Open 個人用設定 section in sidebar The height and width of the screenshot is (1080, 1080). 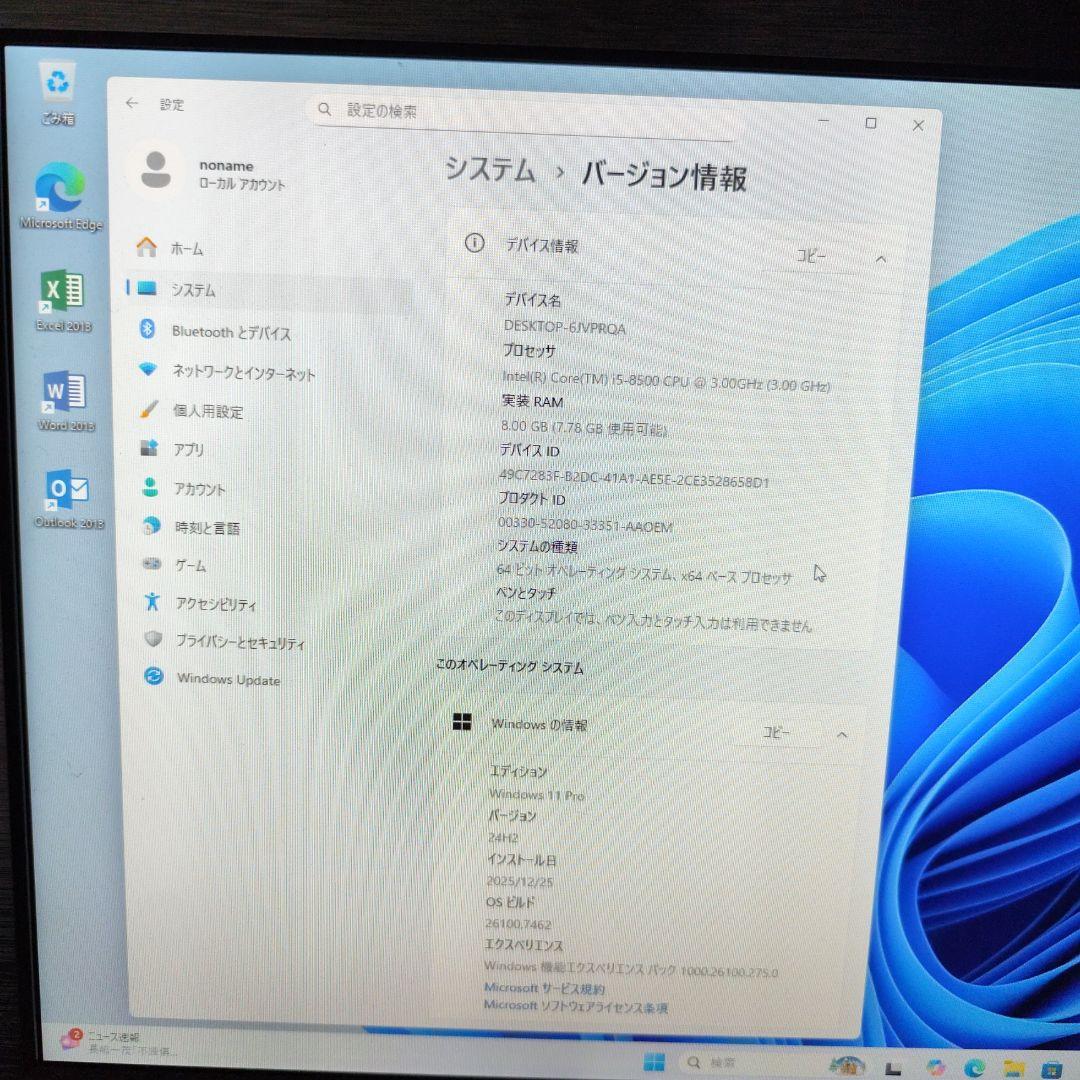210,411
